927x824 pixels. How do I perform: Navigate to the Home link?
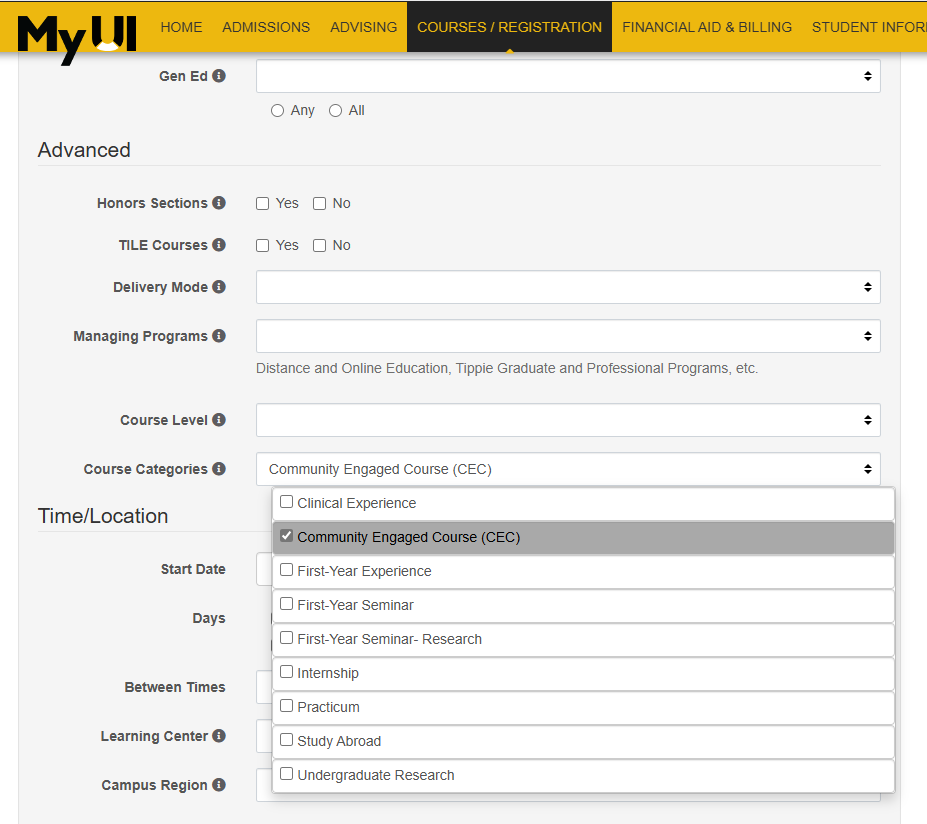(181, 27)
